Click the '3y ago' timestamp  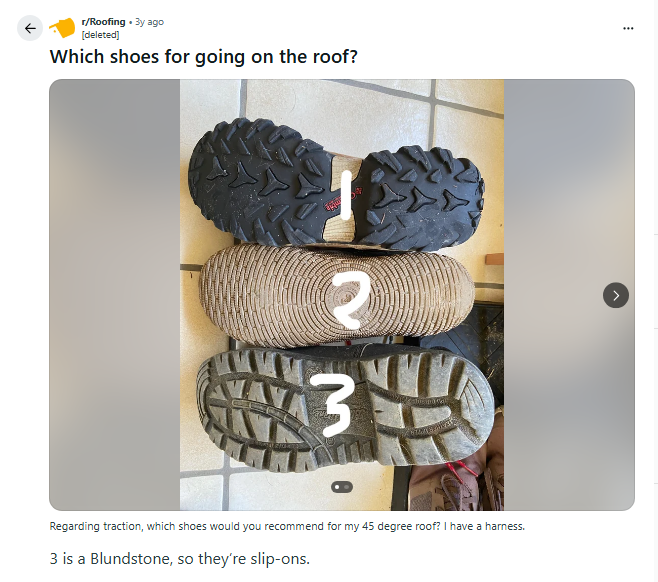(149, 22)
